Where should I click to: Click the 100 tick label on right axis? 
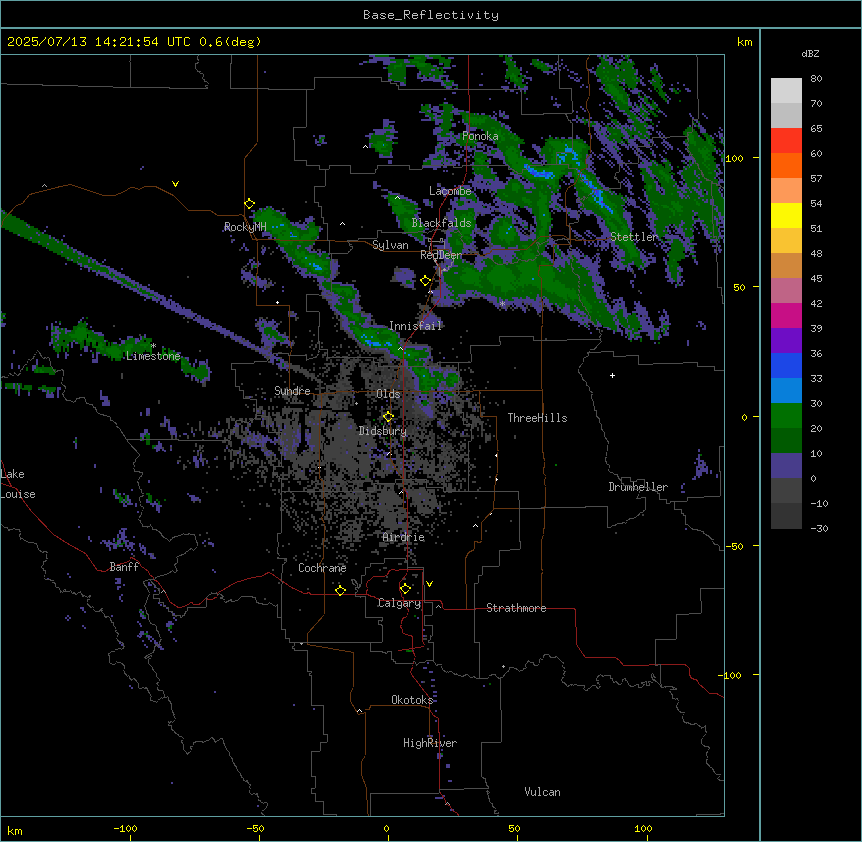click(x=734, y=158)
